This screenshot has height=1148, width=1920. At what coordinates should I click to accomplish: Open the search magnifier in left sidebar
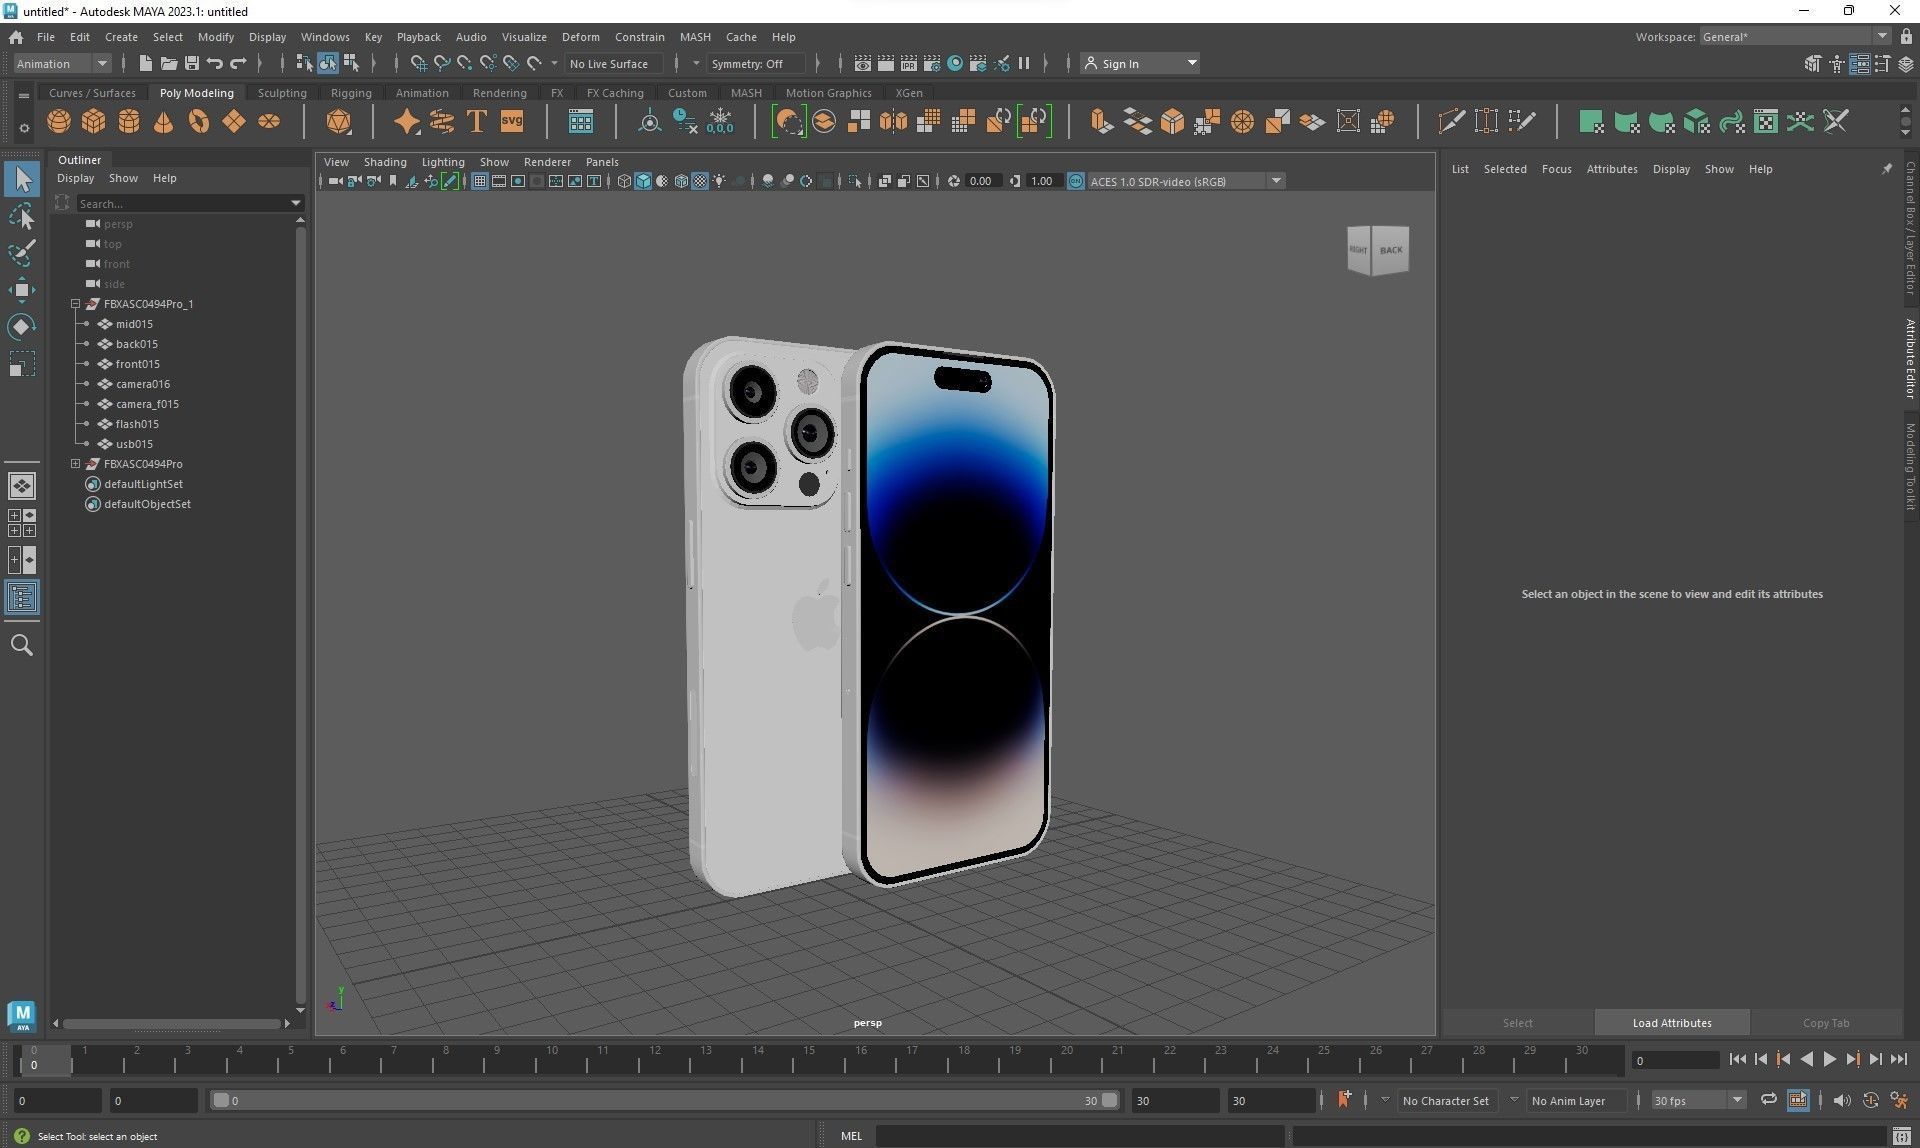(22, 645)
